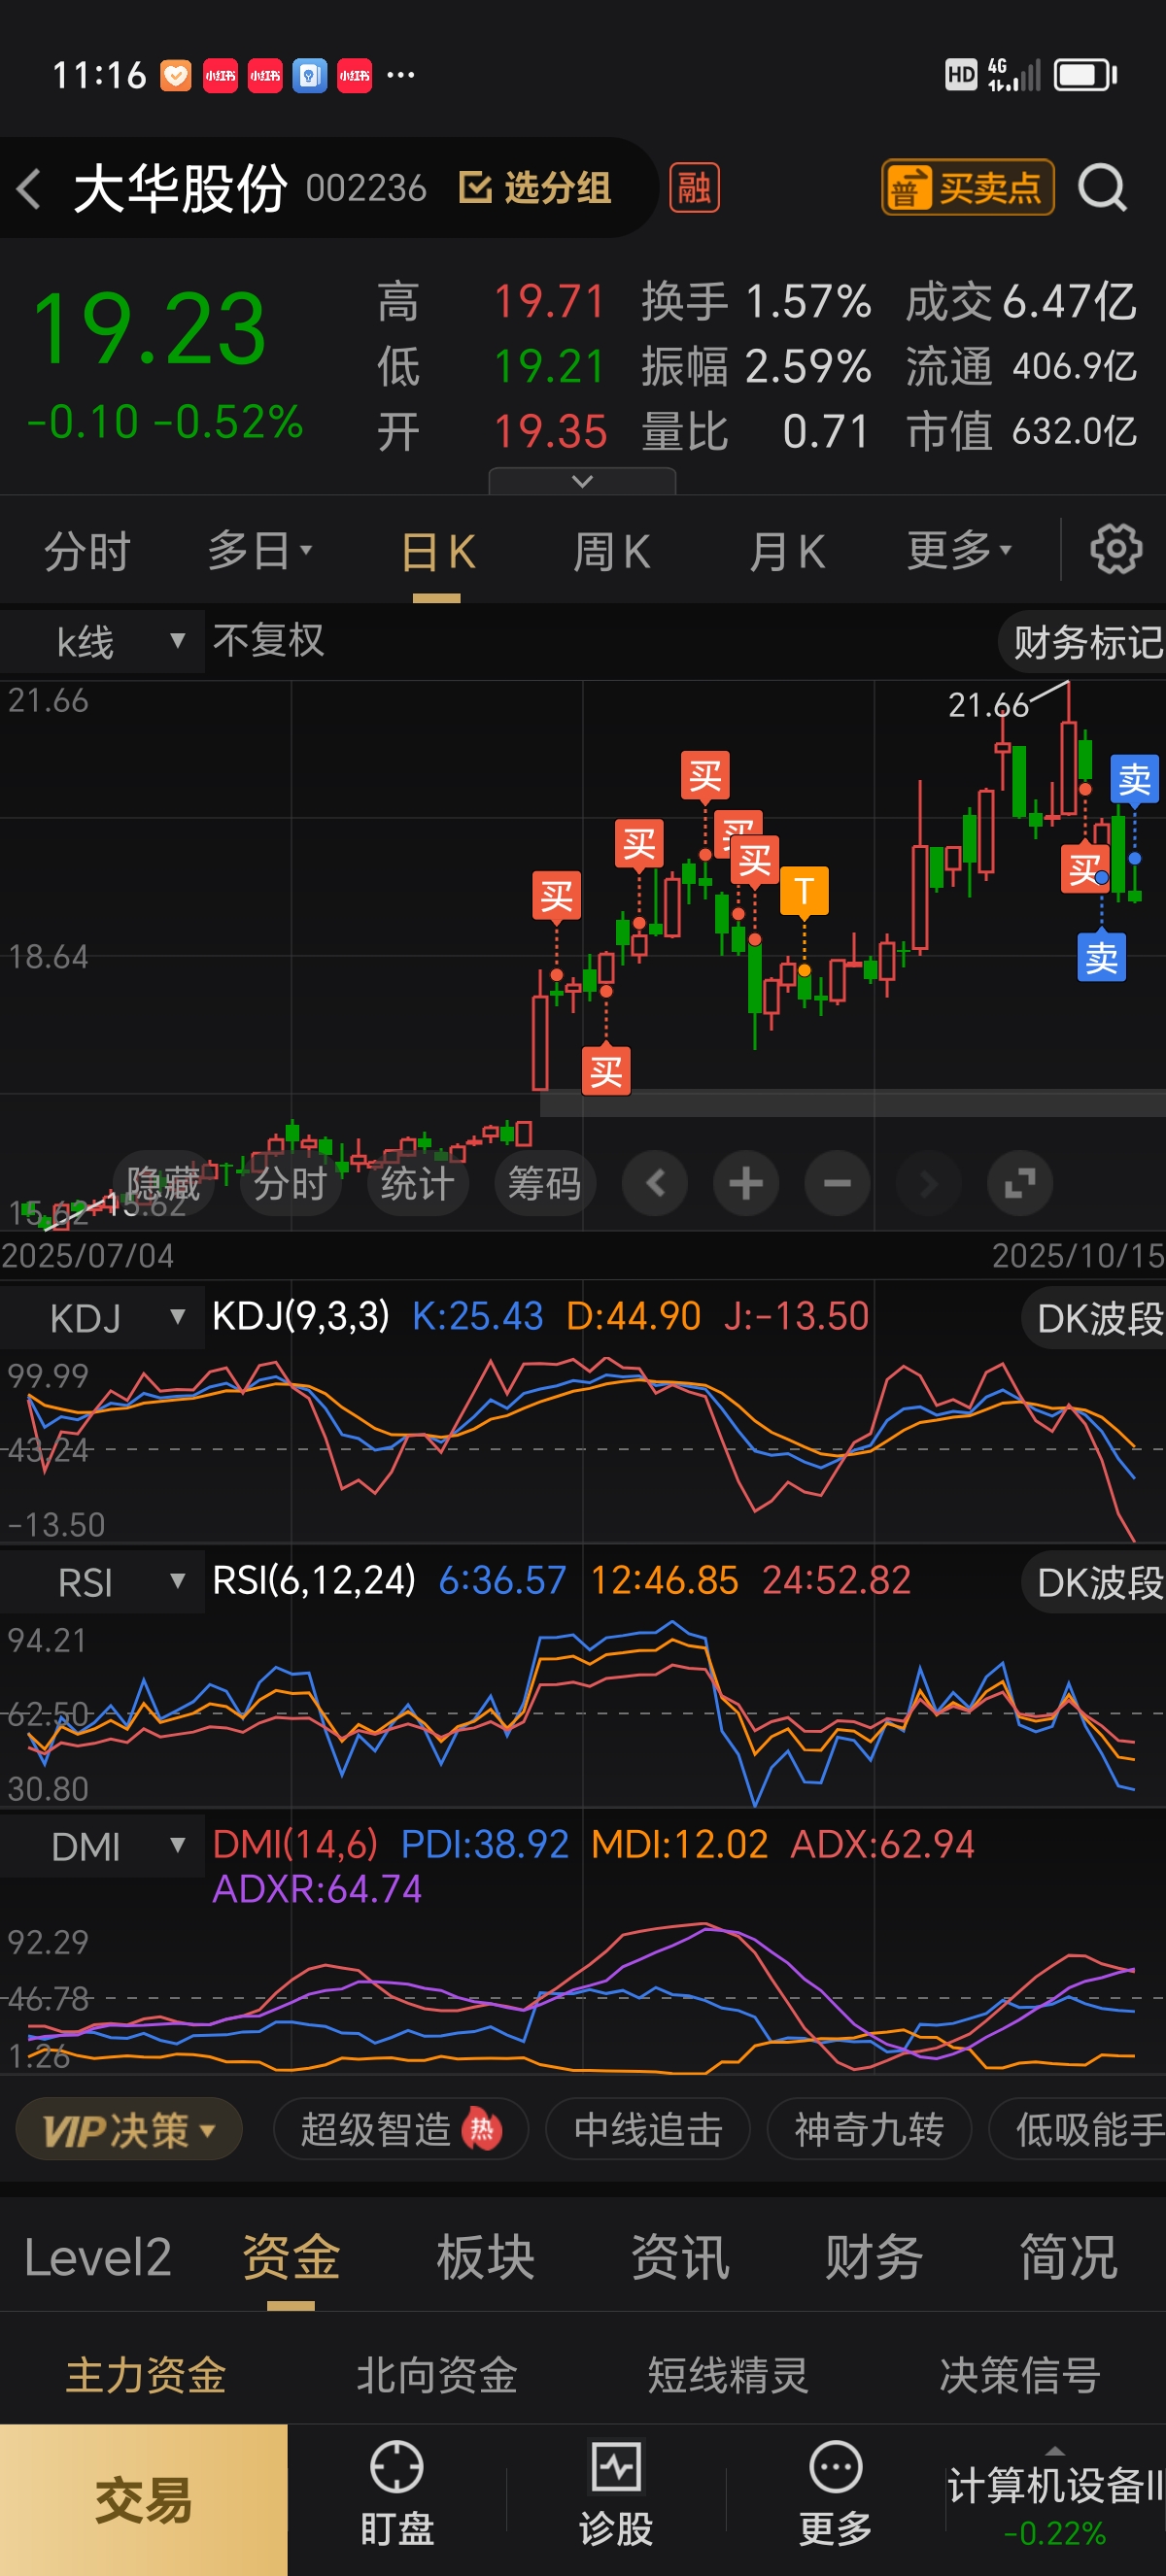This screenshot has width=1166, height=2576.
Task: Select the 日K tab
Action: click(x=437, y=551)
